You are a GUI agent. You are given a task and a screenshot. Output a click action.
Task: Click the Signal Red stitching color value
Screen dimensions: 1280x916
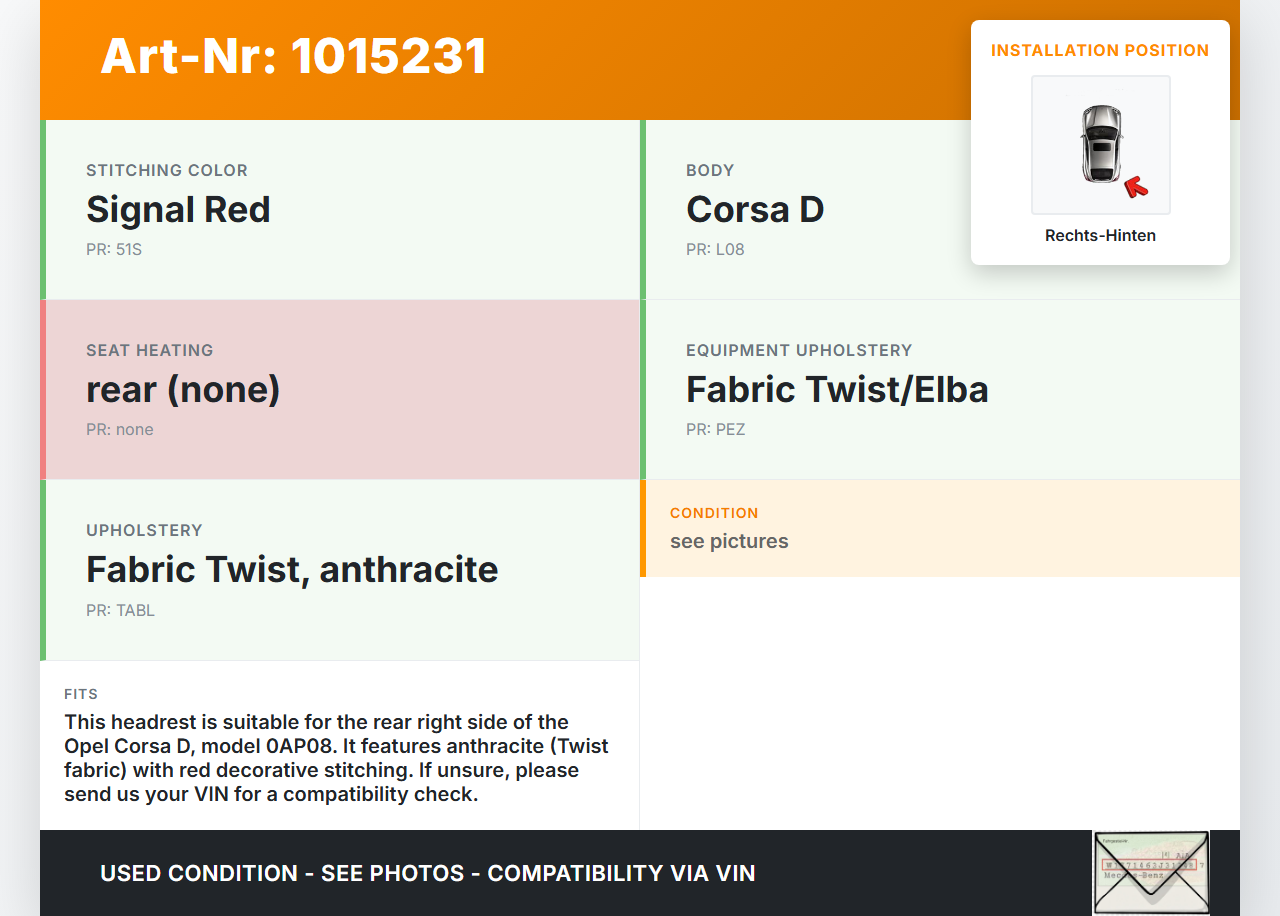(178, 210)
